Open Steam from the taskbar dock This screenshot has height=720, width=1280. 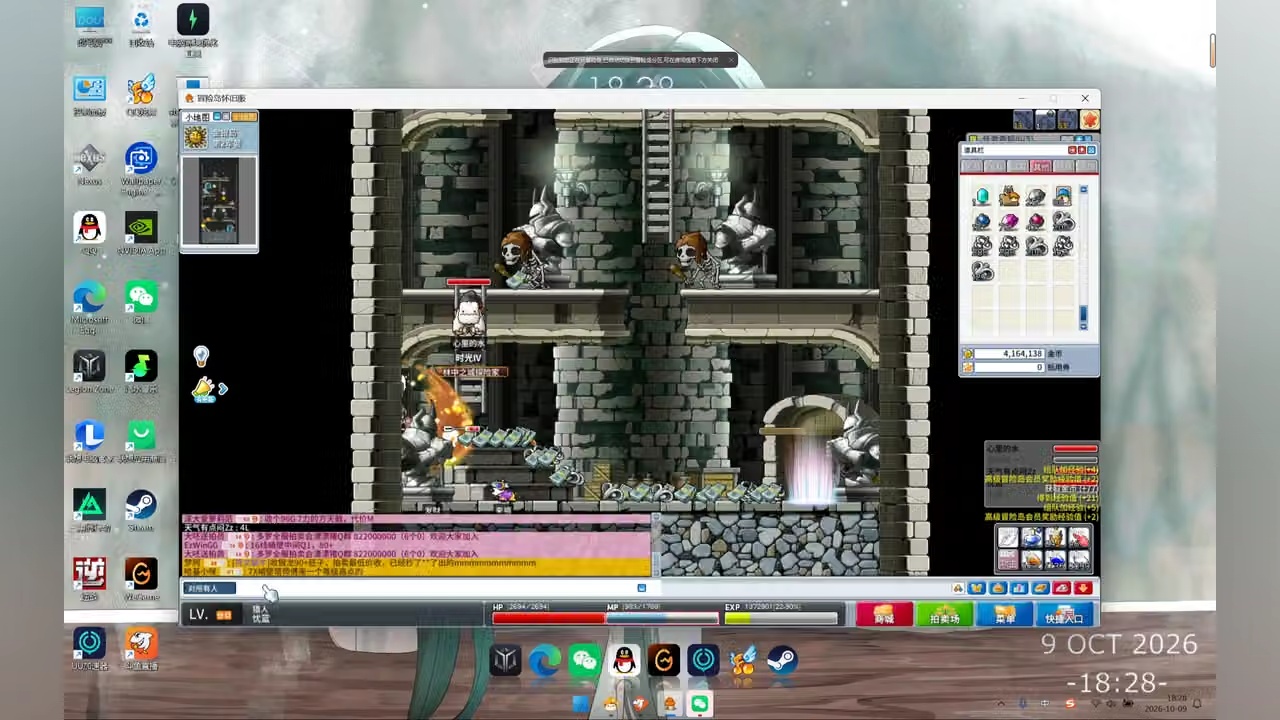pos(782,660)
